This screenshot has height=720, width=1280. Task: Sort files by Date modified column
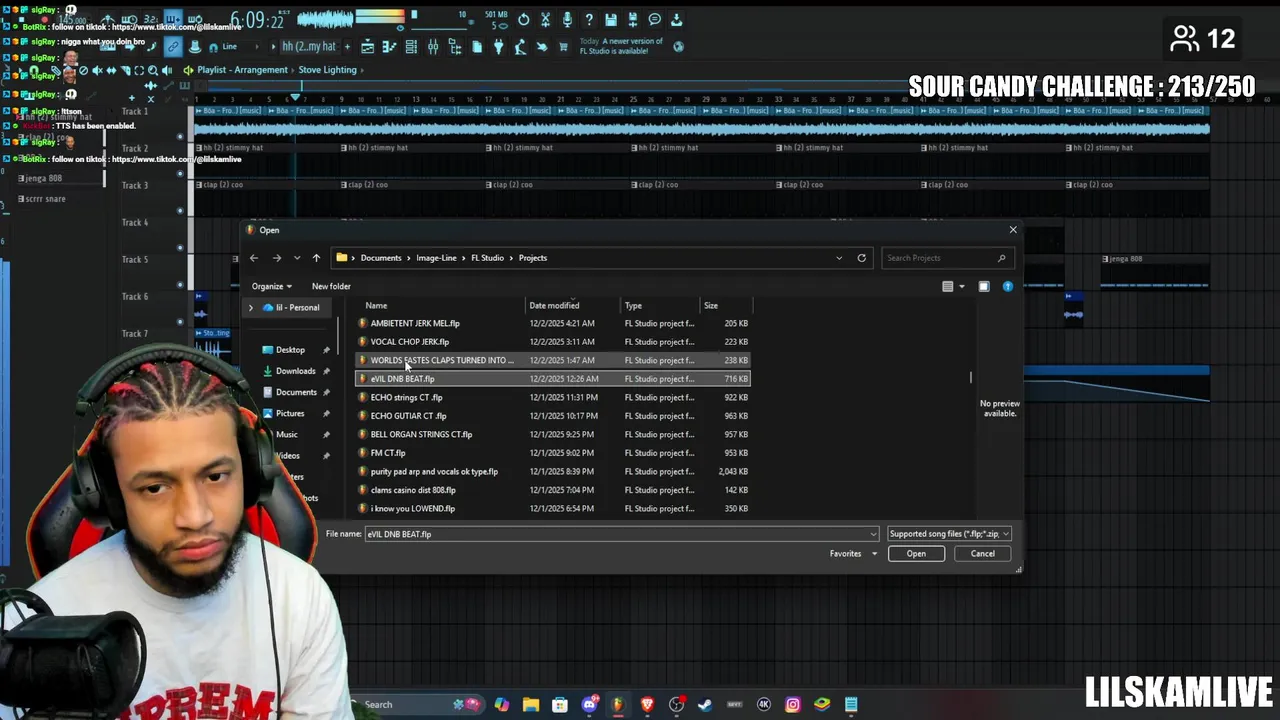554,306
